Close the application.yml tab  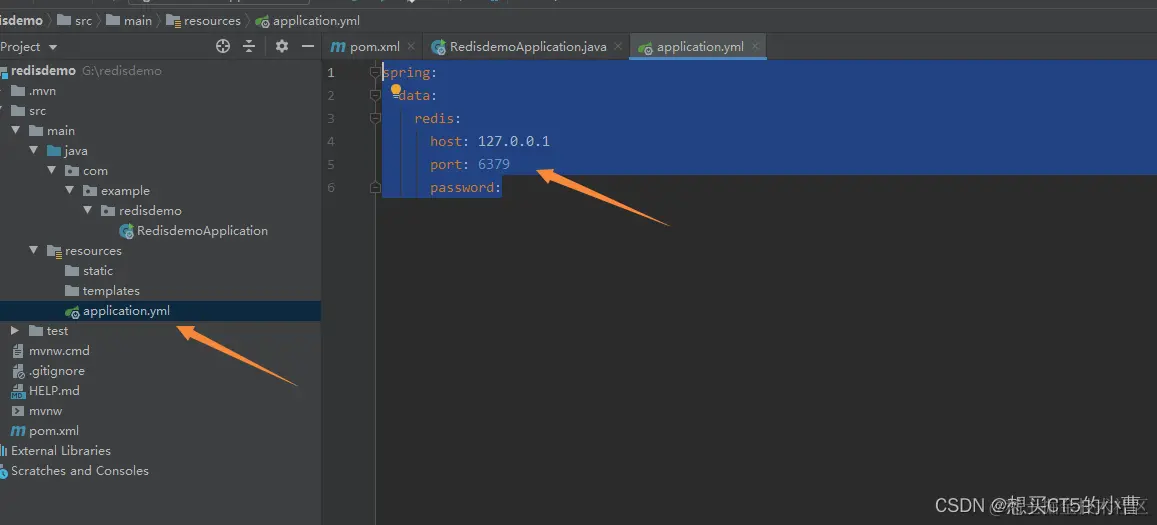pos(755,47)
